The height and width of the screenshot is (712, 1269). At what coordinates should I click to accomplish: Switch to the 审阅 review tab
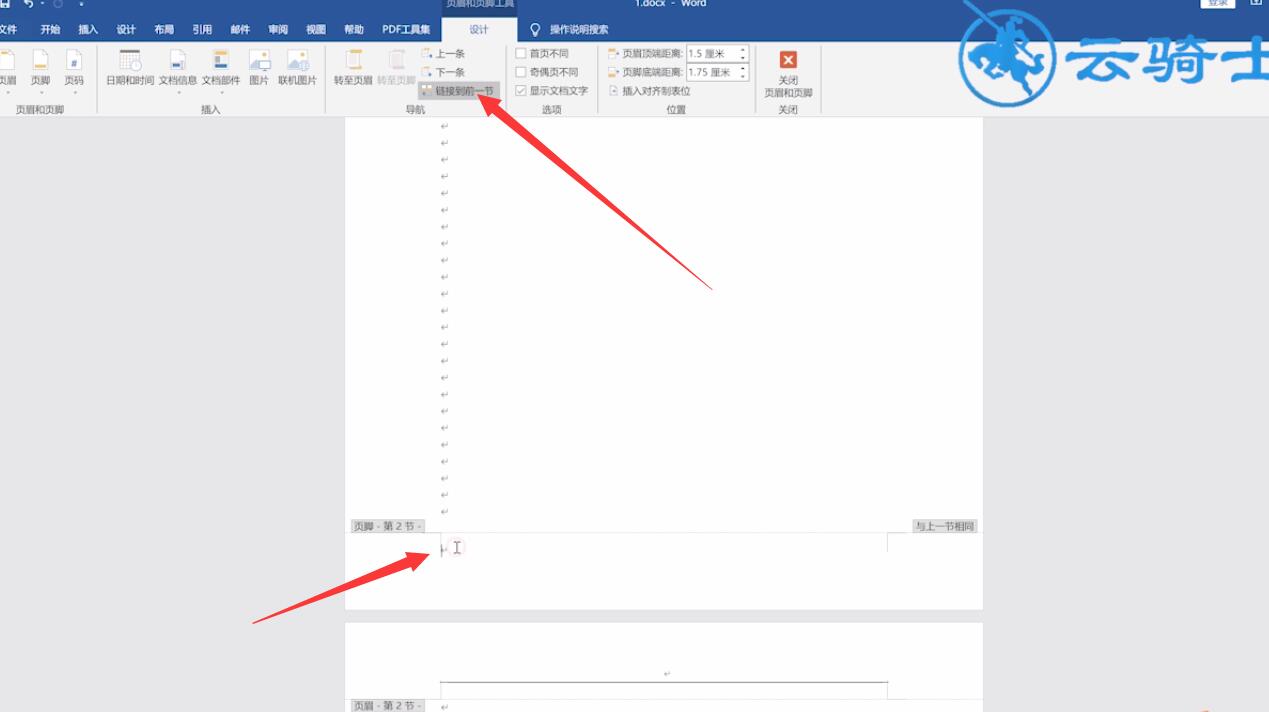(x=278, y=30)
